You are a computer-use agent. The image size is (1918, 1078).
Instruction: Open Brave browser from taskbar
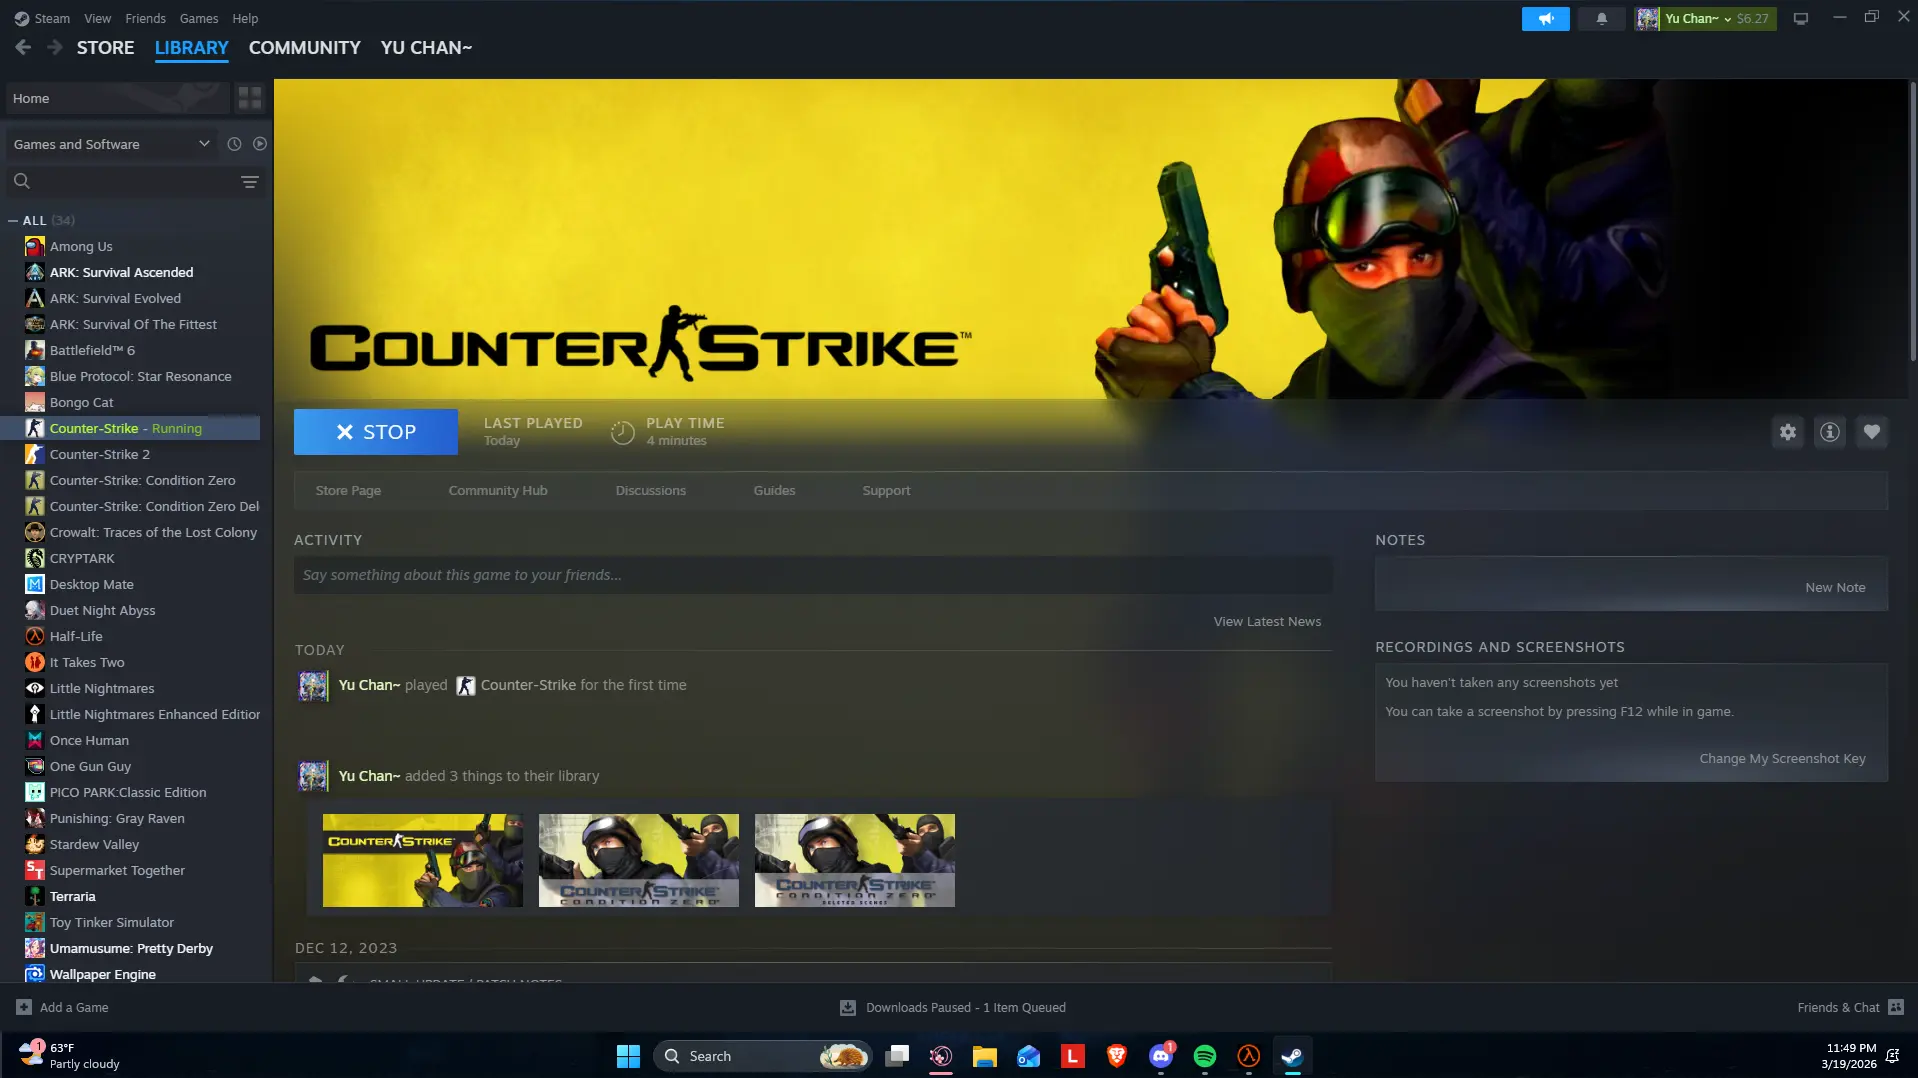click(x=1117, y=1056)
